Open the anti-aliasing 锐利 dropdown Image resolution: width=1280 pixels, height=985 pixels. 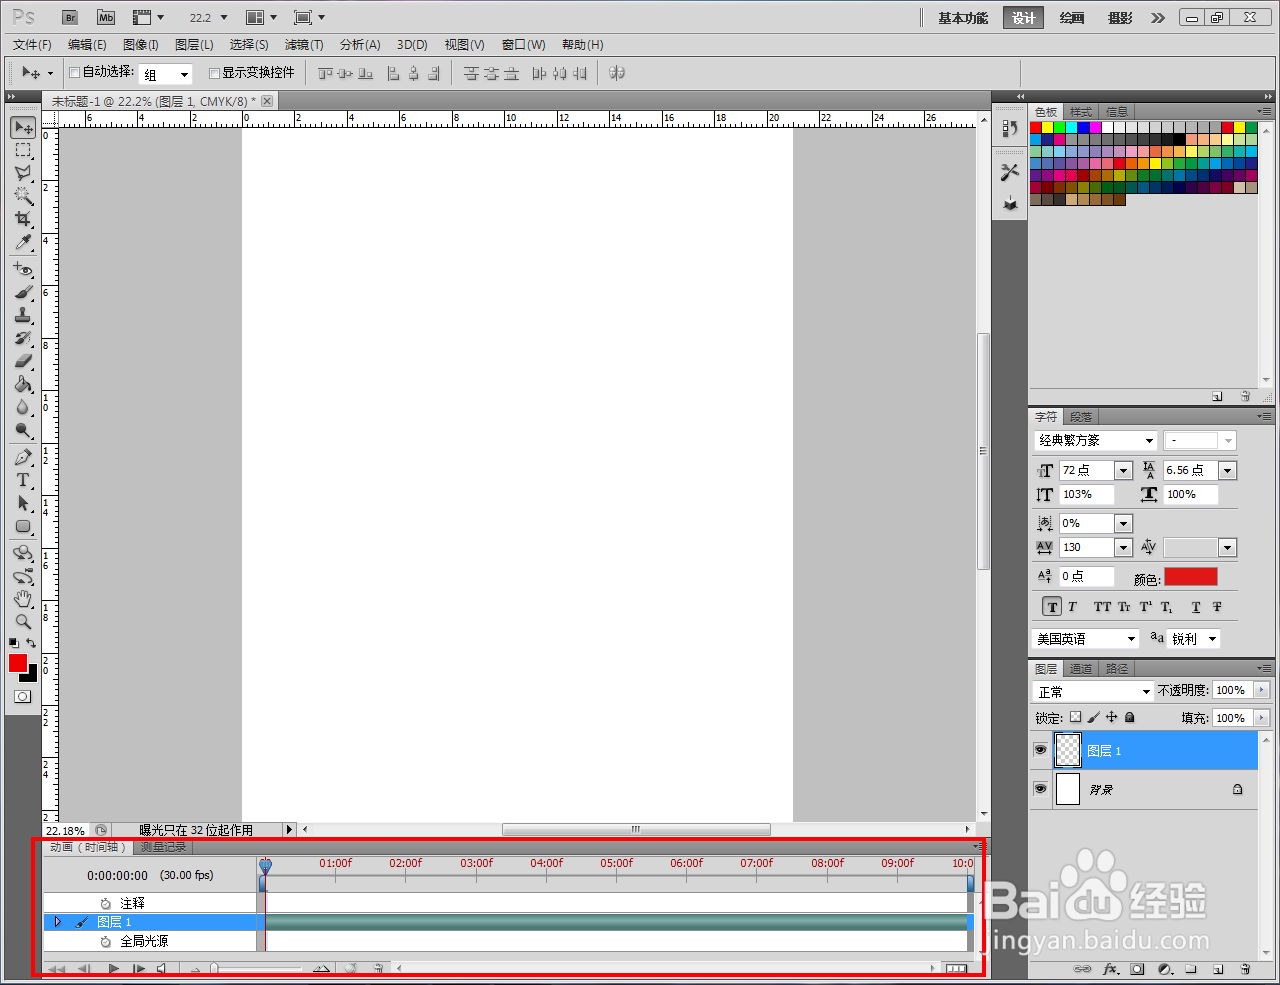[x=1212, y=639]
